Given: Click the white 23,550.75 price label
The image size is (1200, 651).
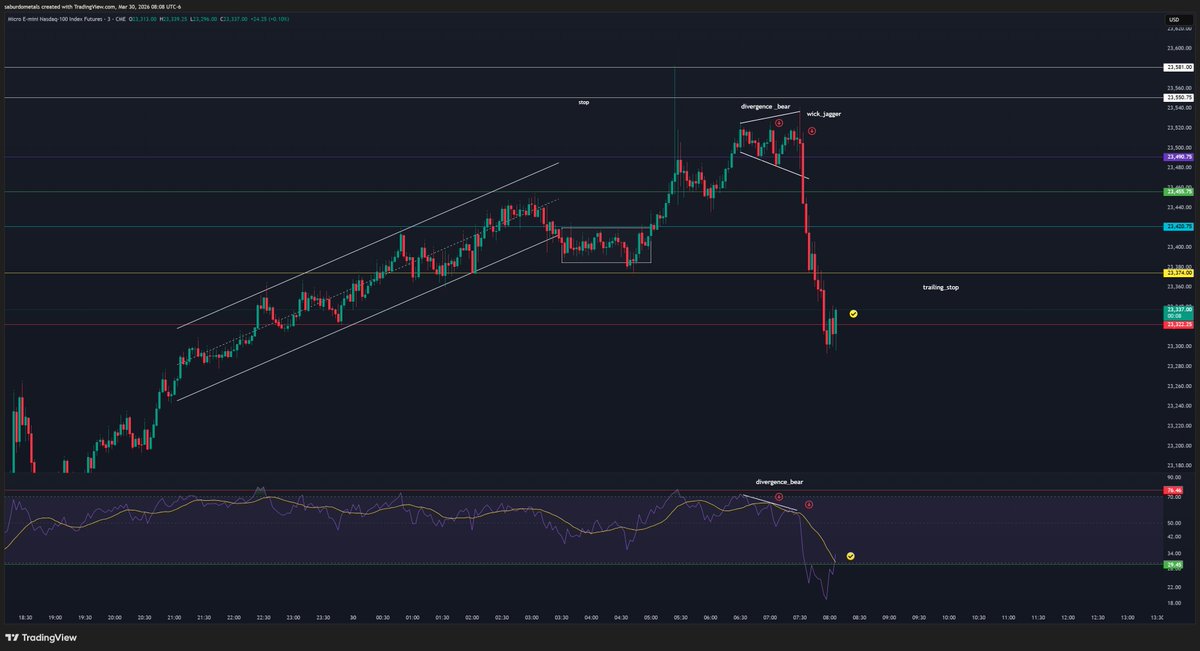Looking at the screenshot, I should click(1179, 98).
